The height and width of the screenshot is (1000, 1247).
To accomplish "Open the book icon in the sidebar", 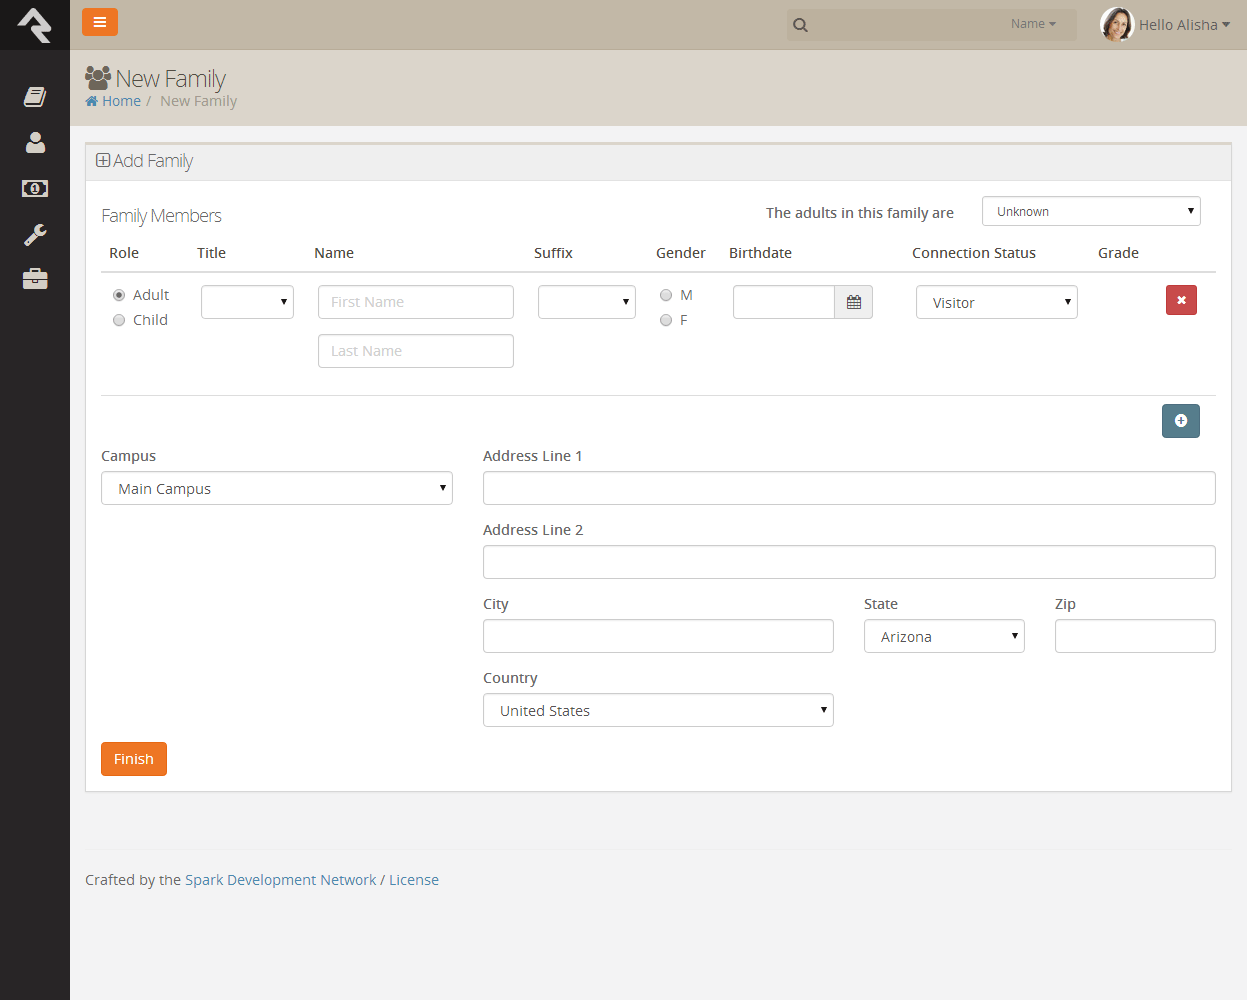I will [x=35, y=96].
